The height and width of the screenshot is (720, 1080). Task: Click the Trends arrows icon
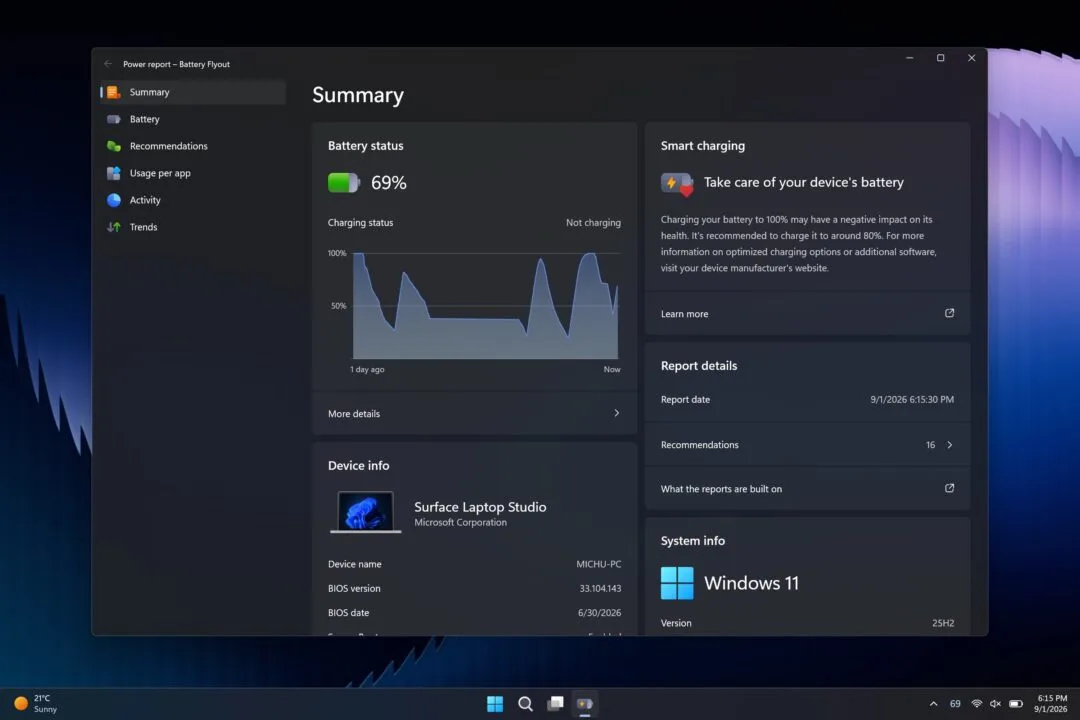(x=114, y=227)
